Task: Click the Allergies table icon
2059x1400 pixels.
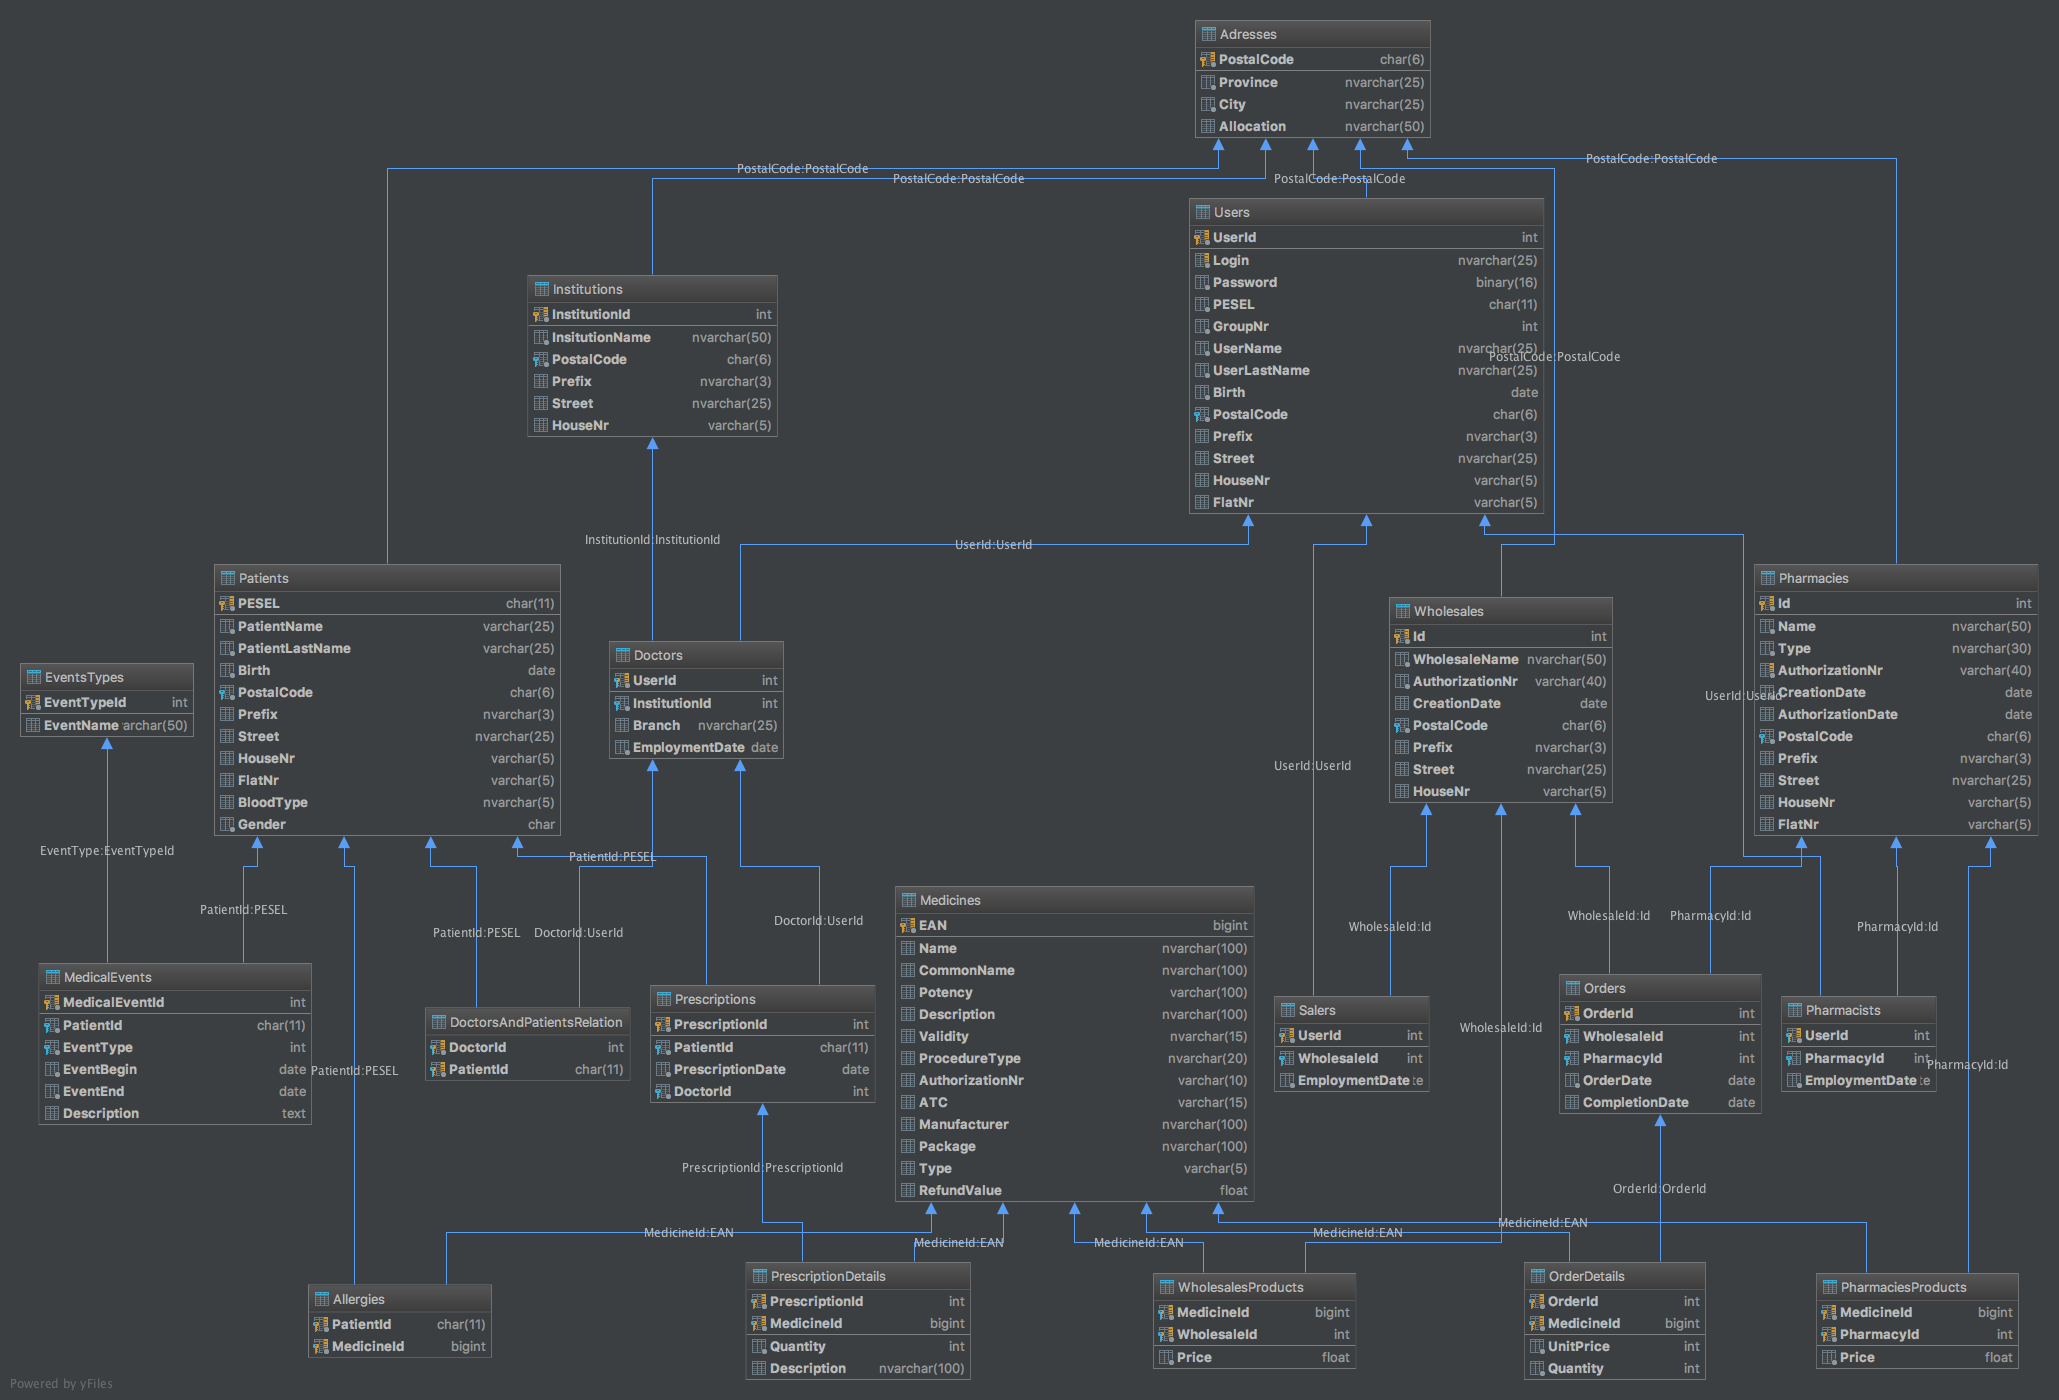Action: 321,1299
